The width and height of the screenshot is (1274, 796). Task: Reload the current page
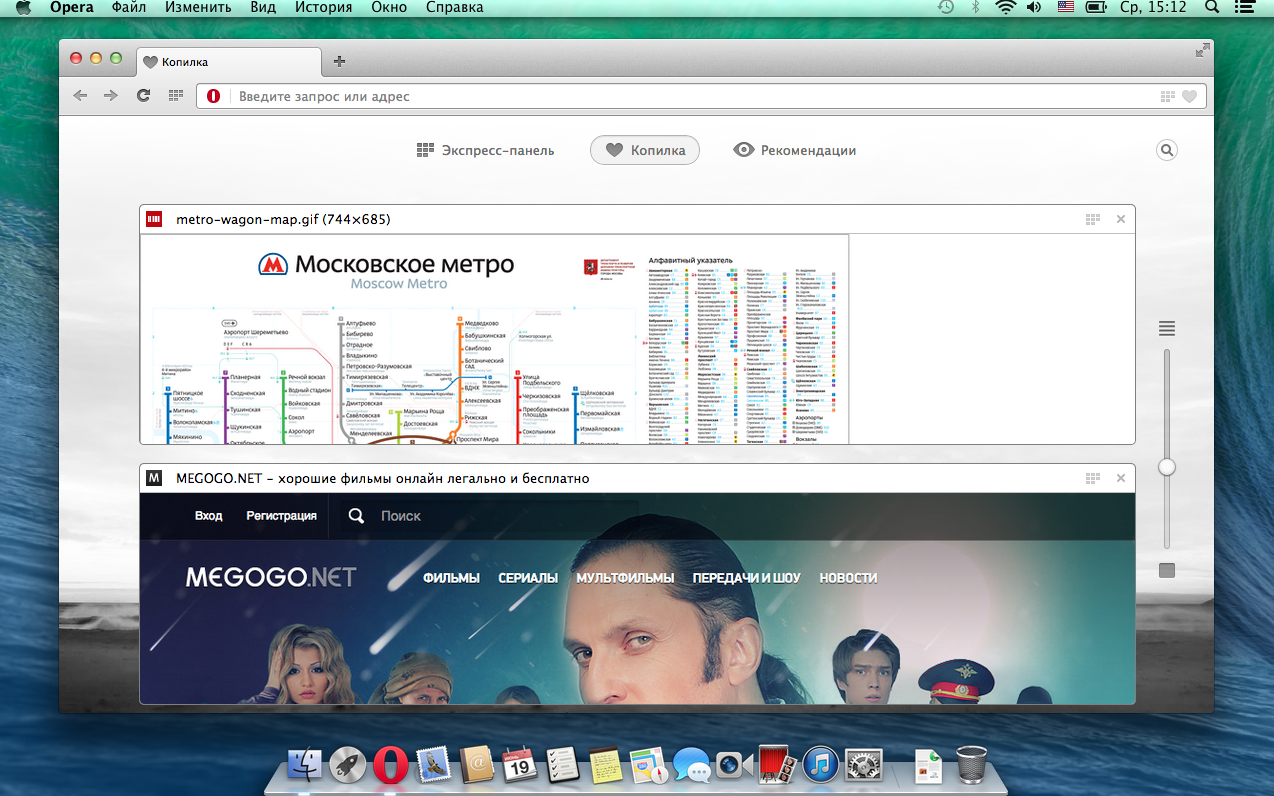(143, 96)
